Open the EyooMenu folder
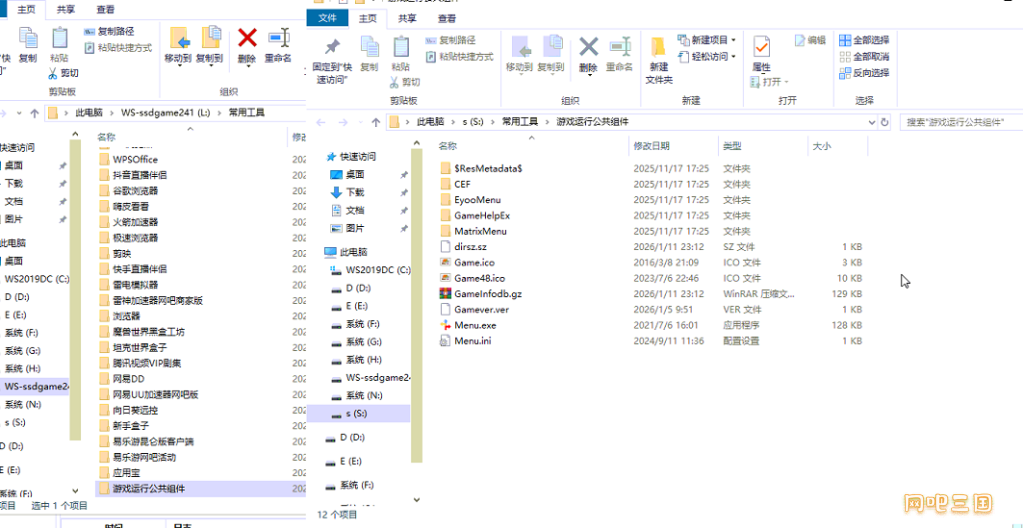The image size is (1023, 528). pos(477,200)
